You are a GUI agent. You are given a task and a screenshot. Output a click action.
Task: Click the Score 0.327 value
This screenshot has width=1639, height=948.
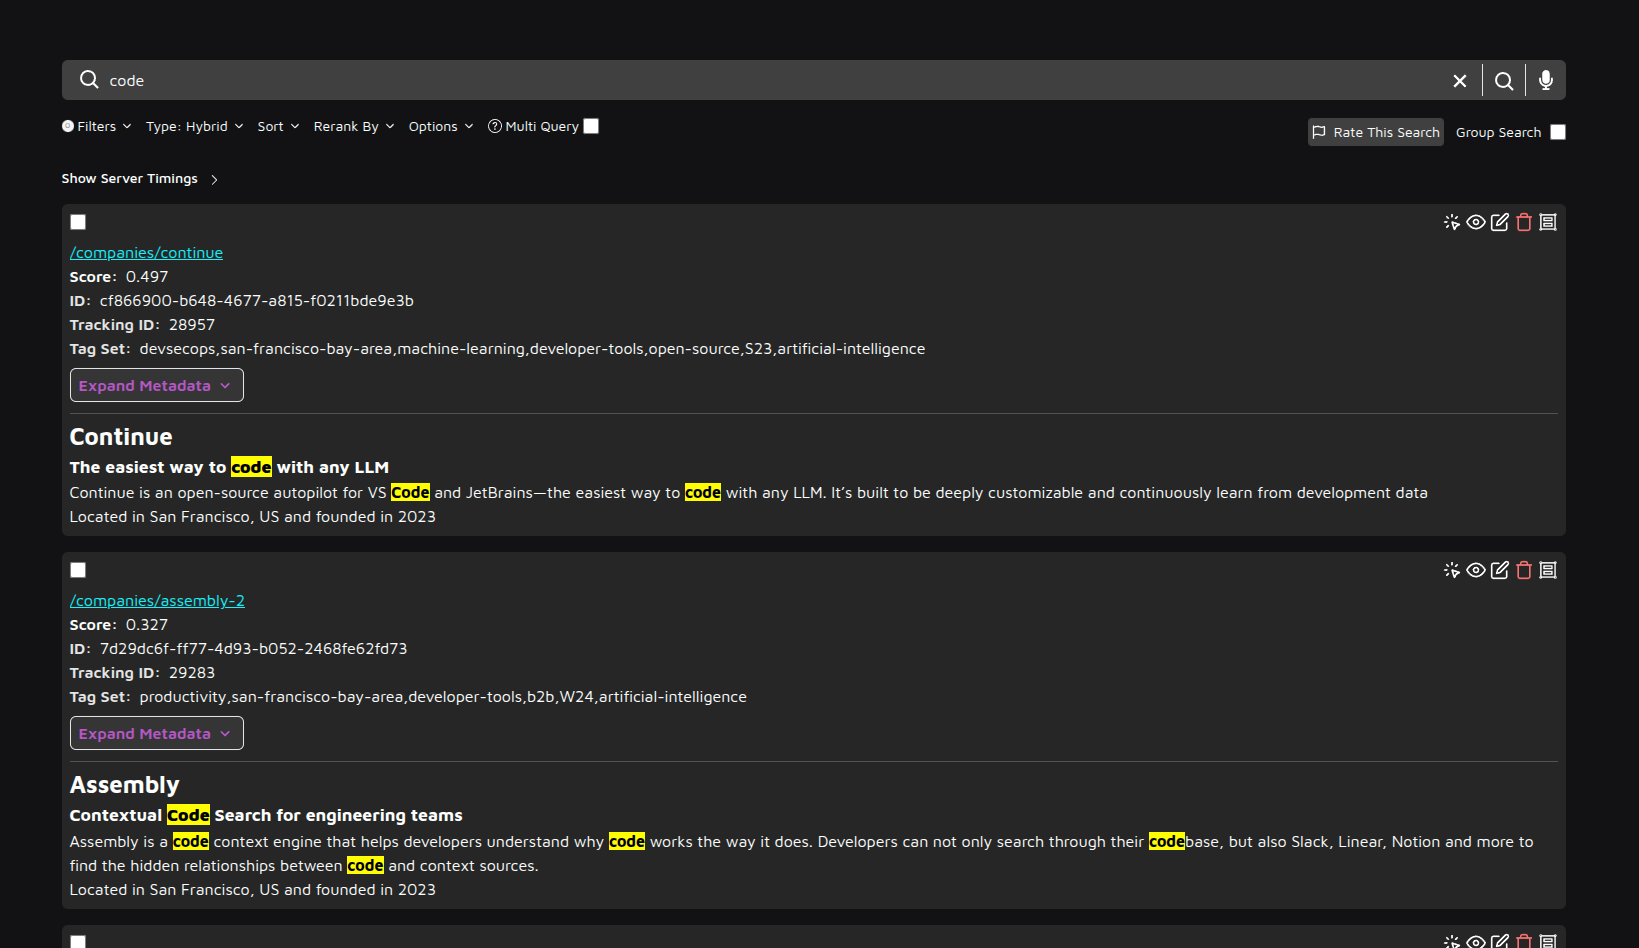tap(147, 625)
